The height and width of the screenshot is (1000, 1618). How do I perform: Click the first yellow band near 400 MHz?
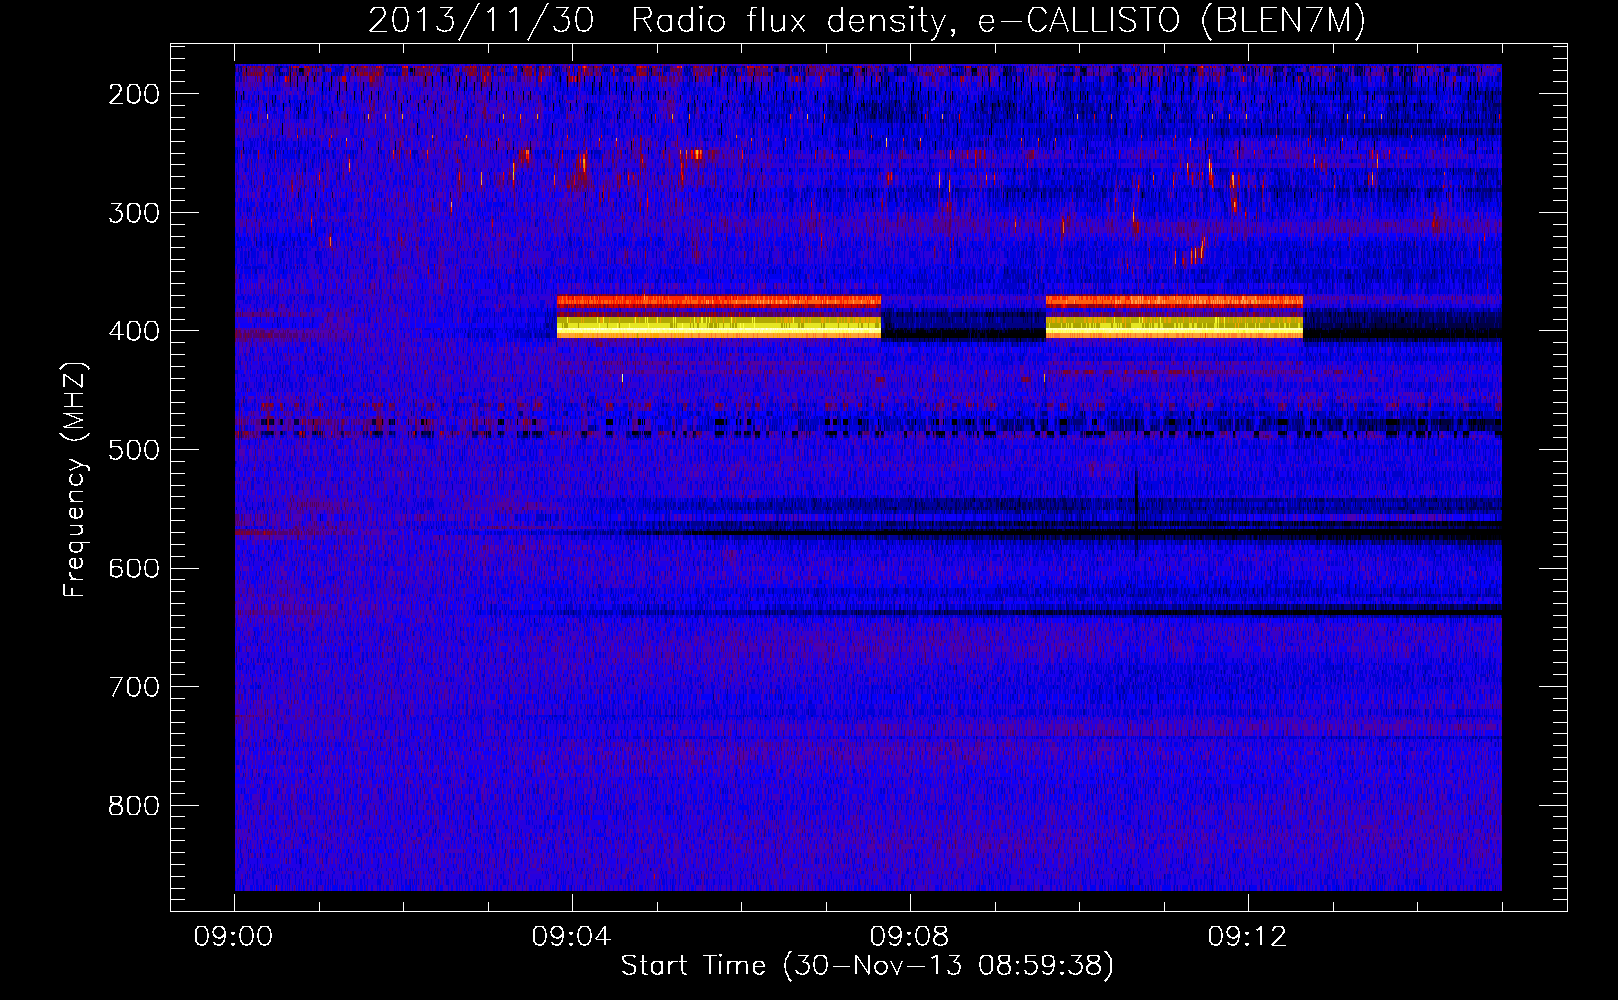pyautogui.click(x=719, y=328)
